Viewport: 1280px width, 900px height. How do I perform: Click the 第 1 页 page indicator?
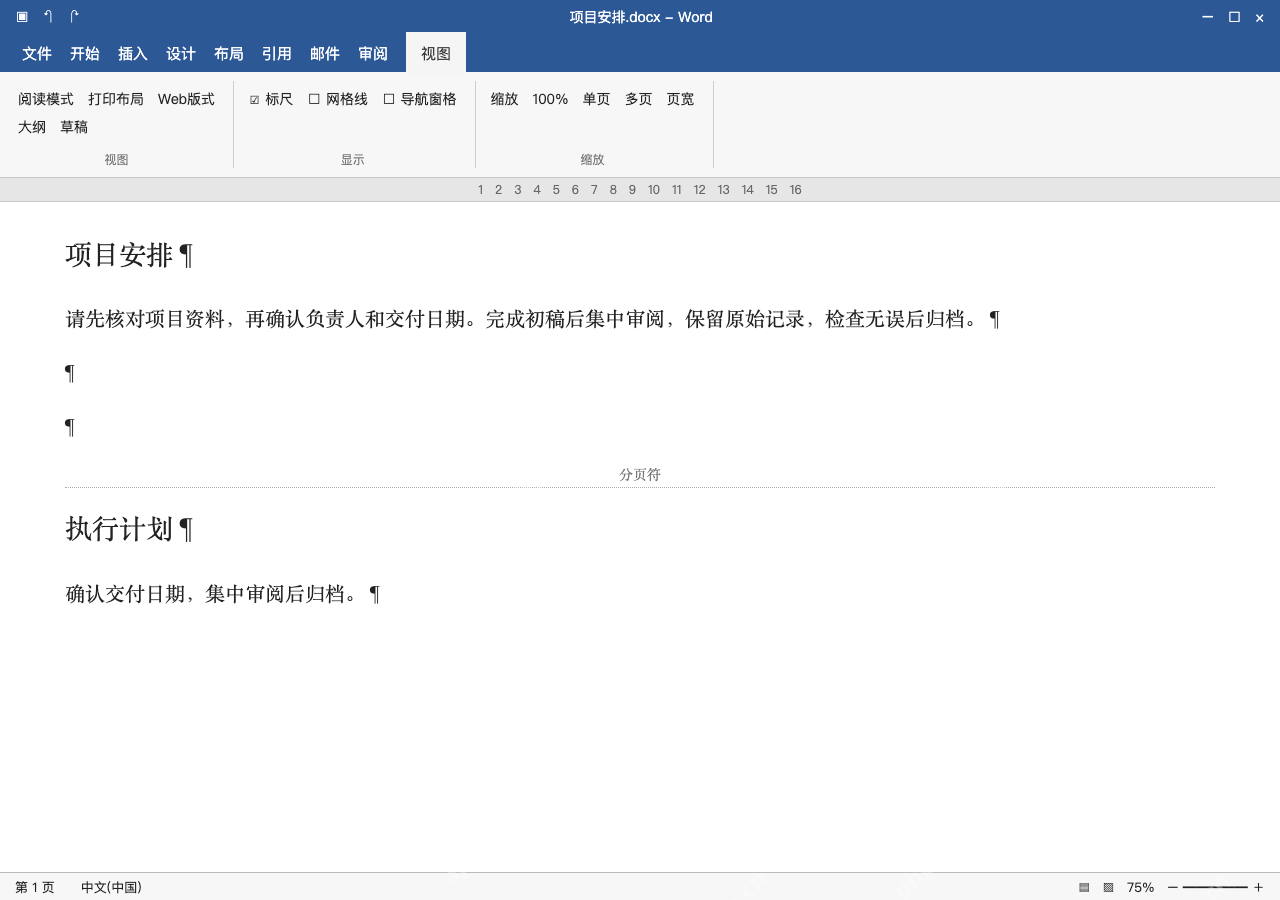point(35,887)
